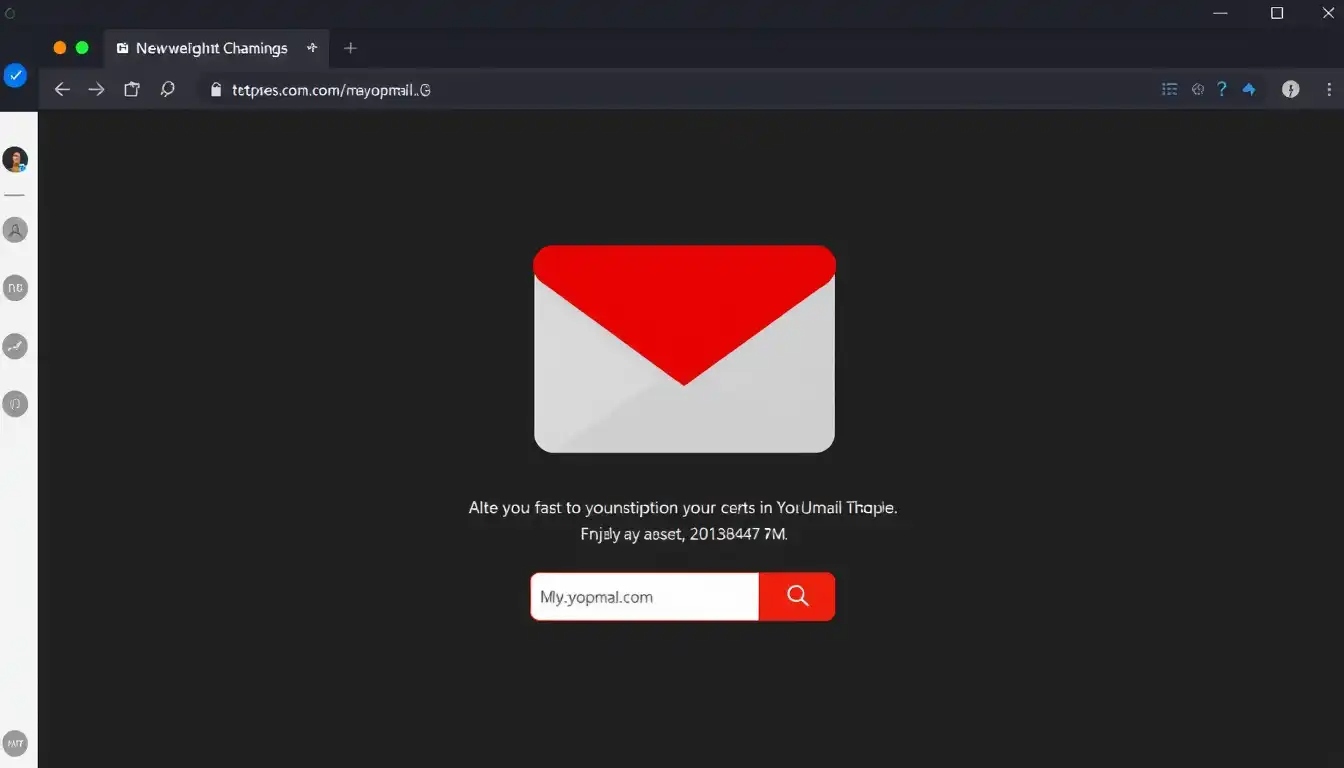
Task: Click the large red envelope logo
Action: [684, 349]
